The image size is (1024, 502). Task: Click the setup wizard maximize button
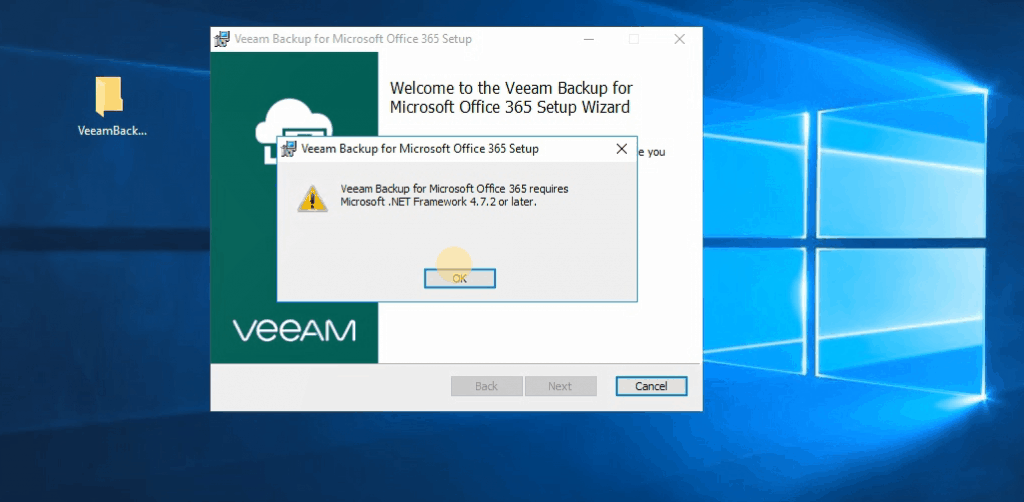coord(634,39)
